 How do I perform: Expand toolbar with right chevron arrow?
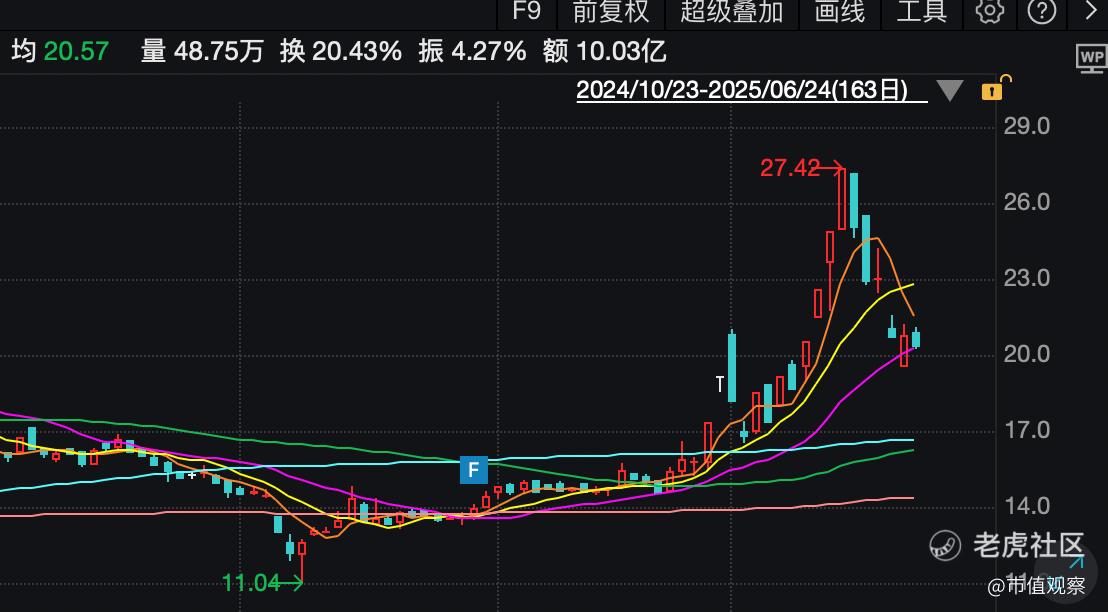point(1091,11)
